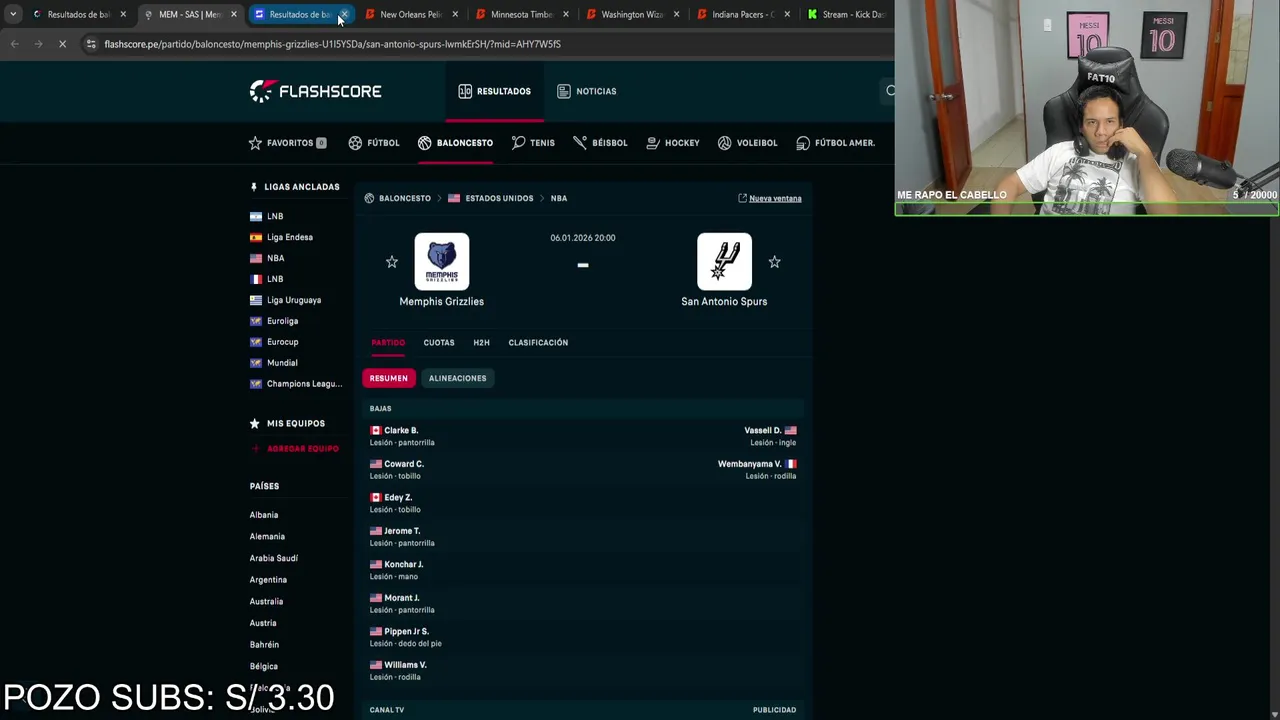Switch to H2H tab
Image resolution: width=1280 pixels, height=720 pixels.
coord(481,343)
